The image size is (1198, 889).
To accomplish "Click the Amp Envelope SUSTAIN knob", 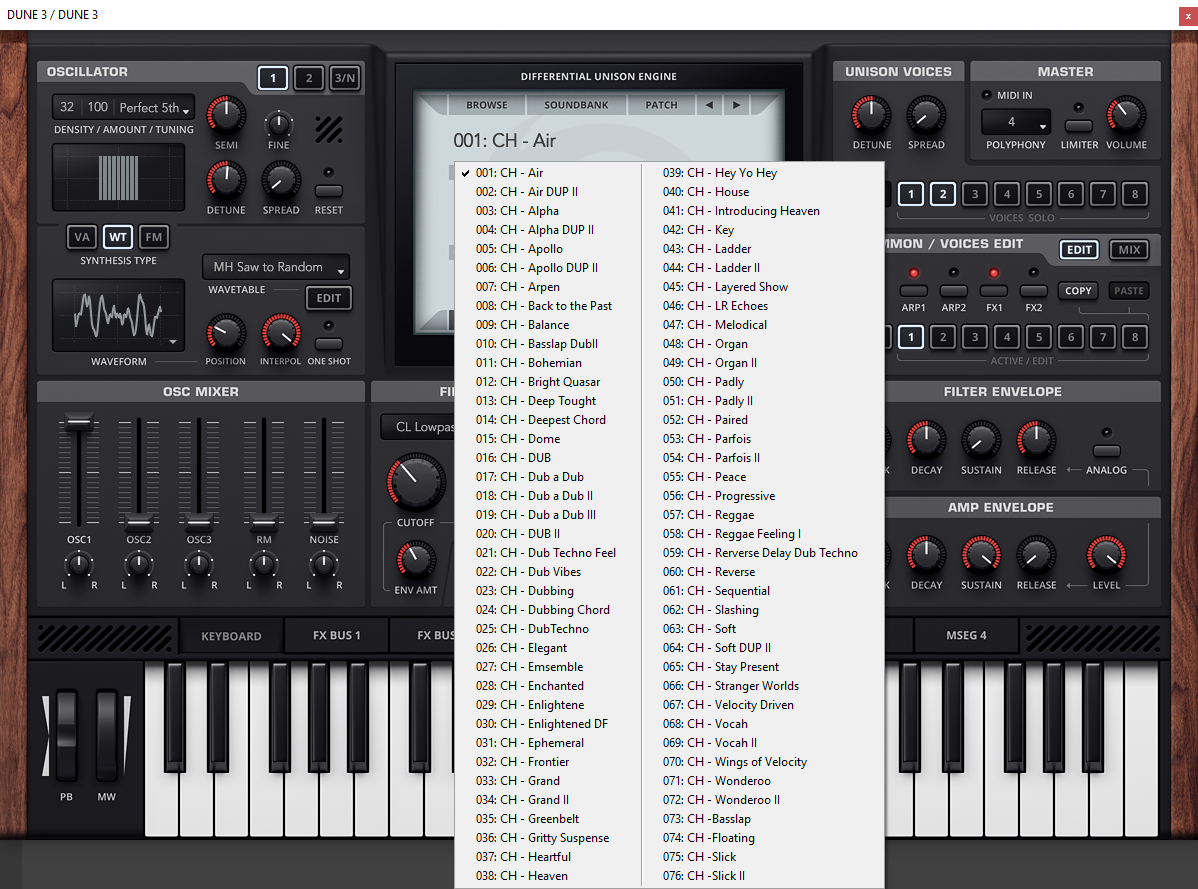I will [981, 555].
